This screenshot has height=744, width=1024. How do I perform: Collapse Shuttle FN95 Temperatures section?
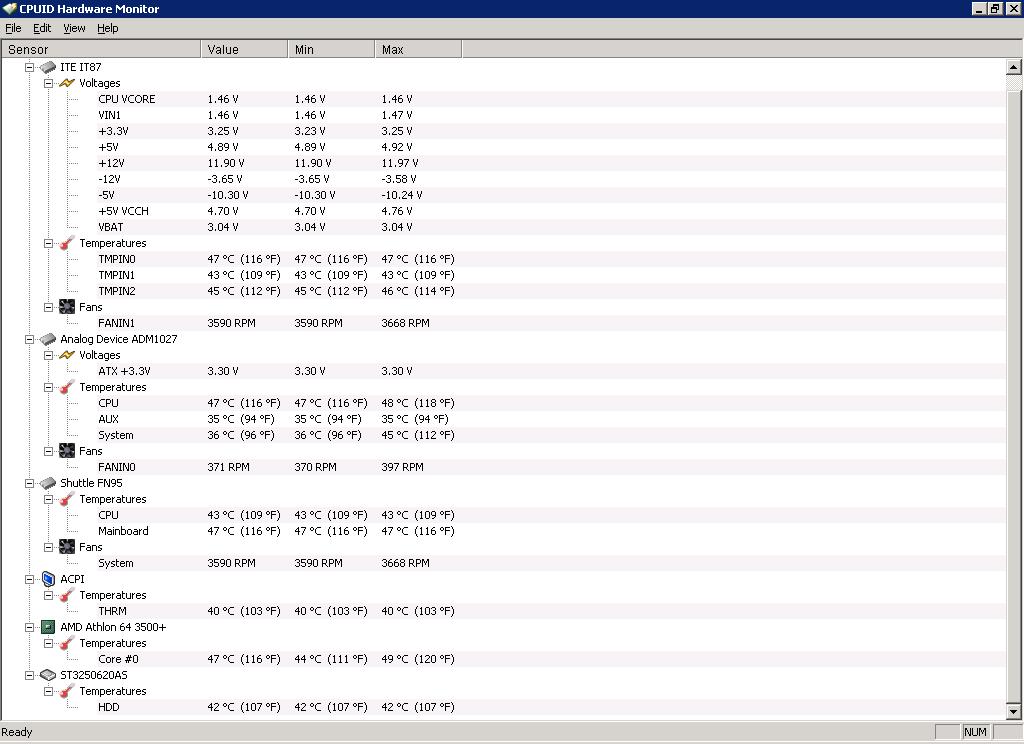point(49,499)
